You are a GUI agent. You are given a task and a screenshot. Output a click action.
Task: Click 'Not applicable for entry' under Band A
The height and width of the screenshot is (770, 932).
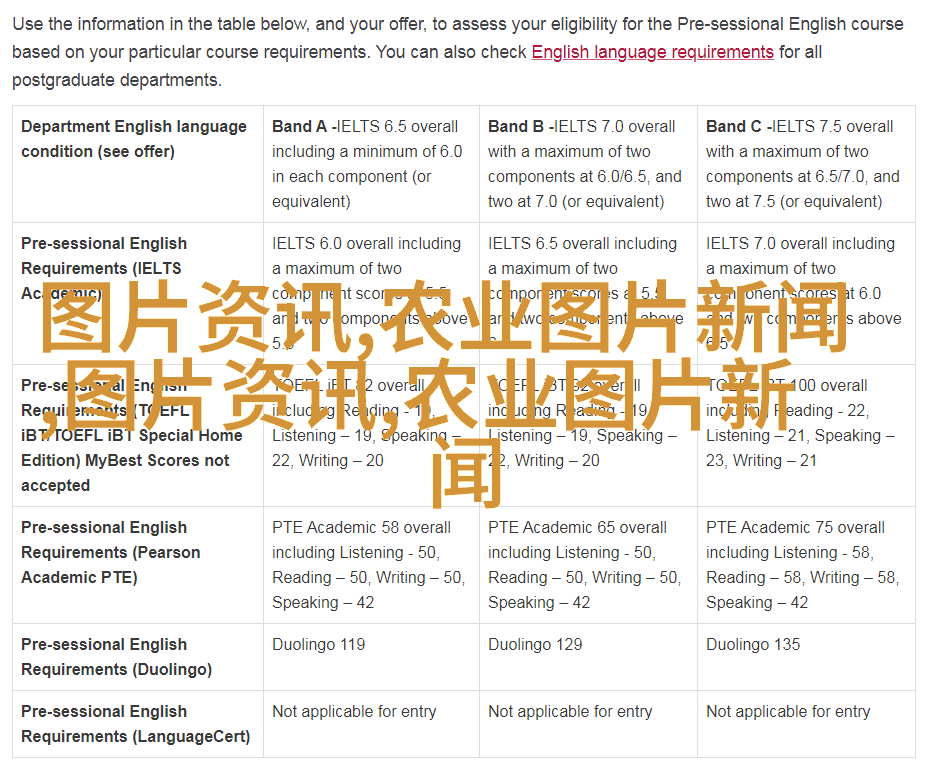point(371,724)
